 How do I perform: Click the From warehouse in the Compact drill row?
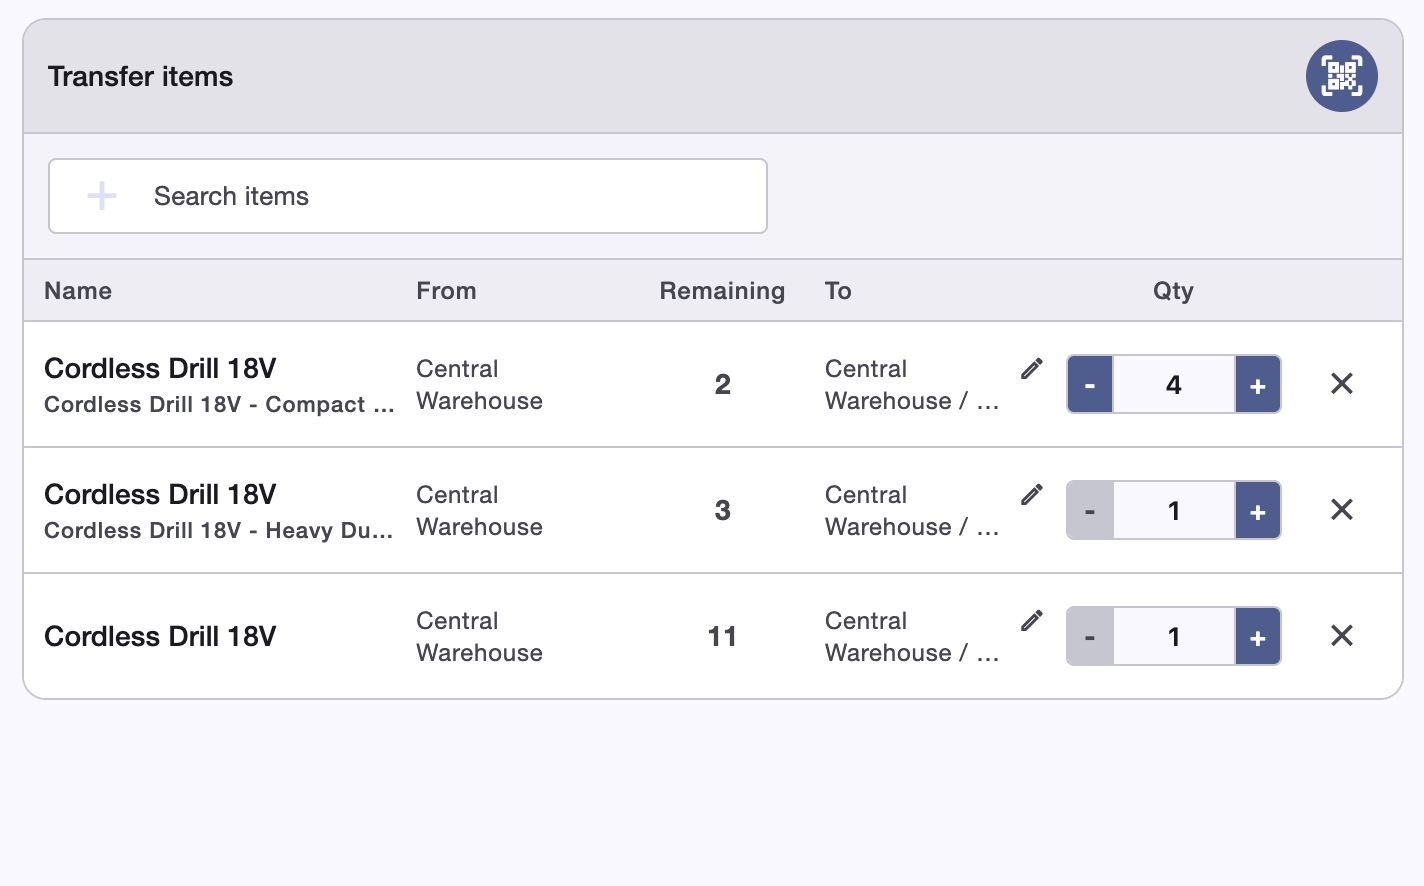point(480,385)
